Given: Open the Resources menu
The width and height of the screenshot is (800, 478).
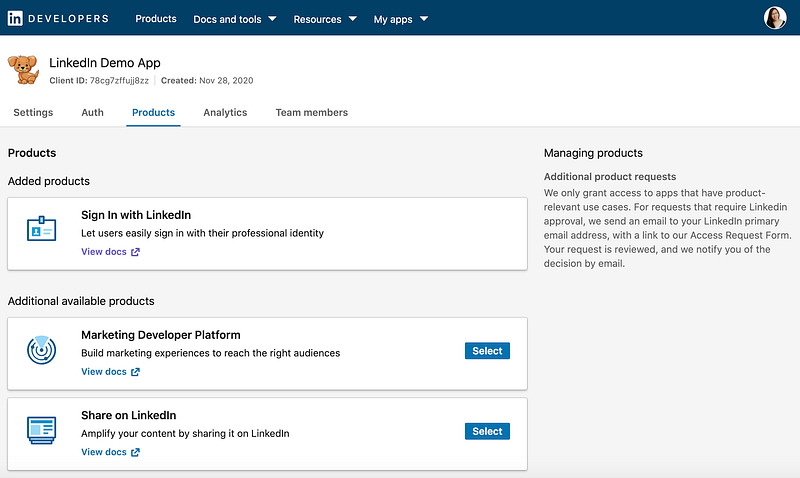Looking at the screenshot, I should (x=325, y=19).
